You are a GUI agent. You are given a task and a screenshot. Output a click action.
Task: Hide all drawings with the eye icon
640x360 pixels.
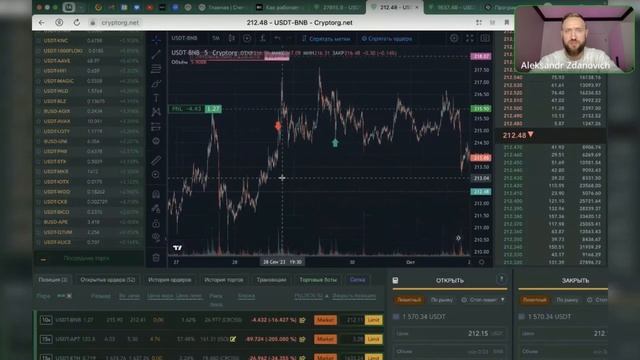pyautogui.click(x=156, y=238)
